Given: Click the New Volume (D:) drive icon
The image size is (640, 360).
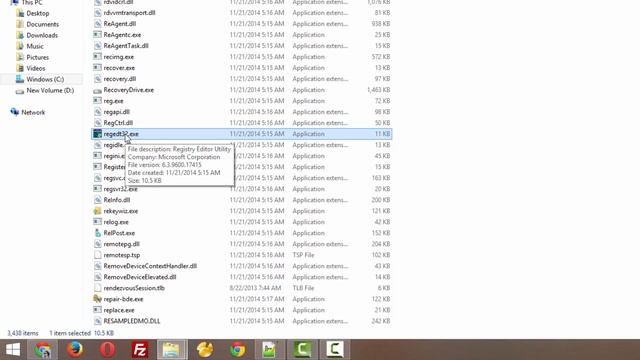Looking at the screenshot, I should coord(20,91).
